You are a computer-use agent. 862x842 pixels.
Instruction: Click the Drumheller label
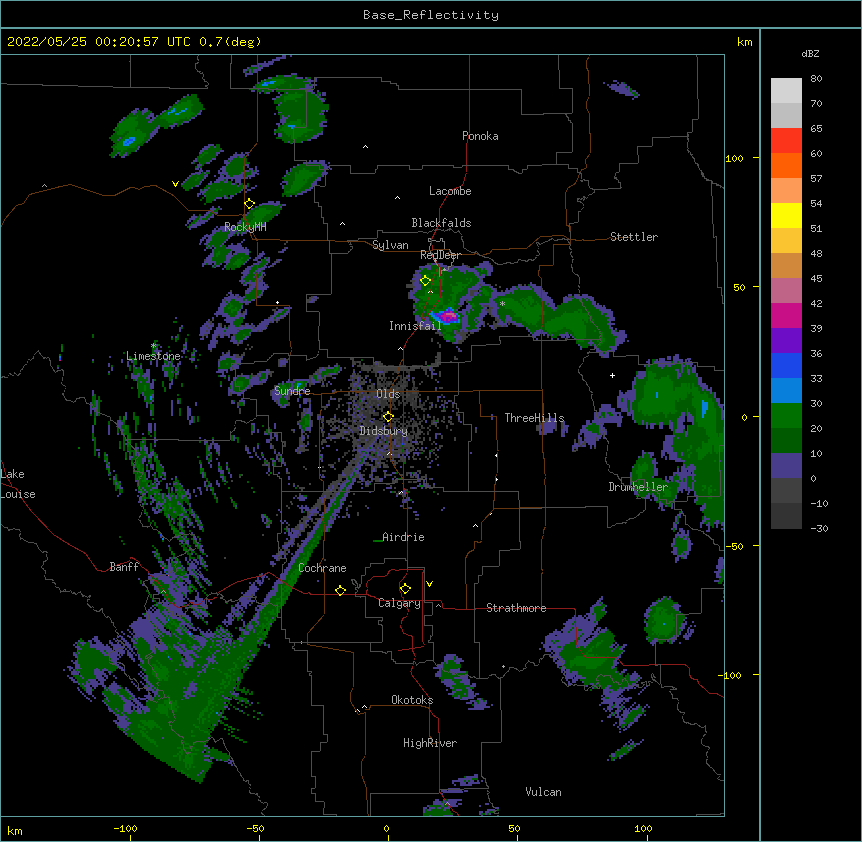(x=638, y=487)
